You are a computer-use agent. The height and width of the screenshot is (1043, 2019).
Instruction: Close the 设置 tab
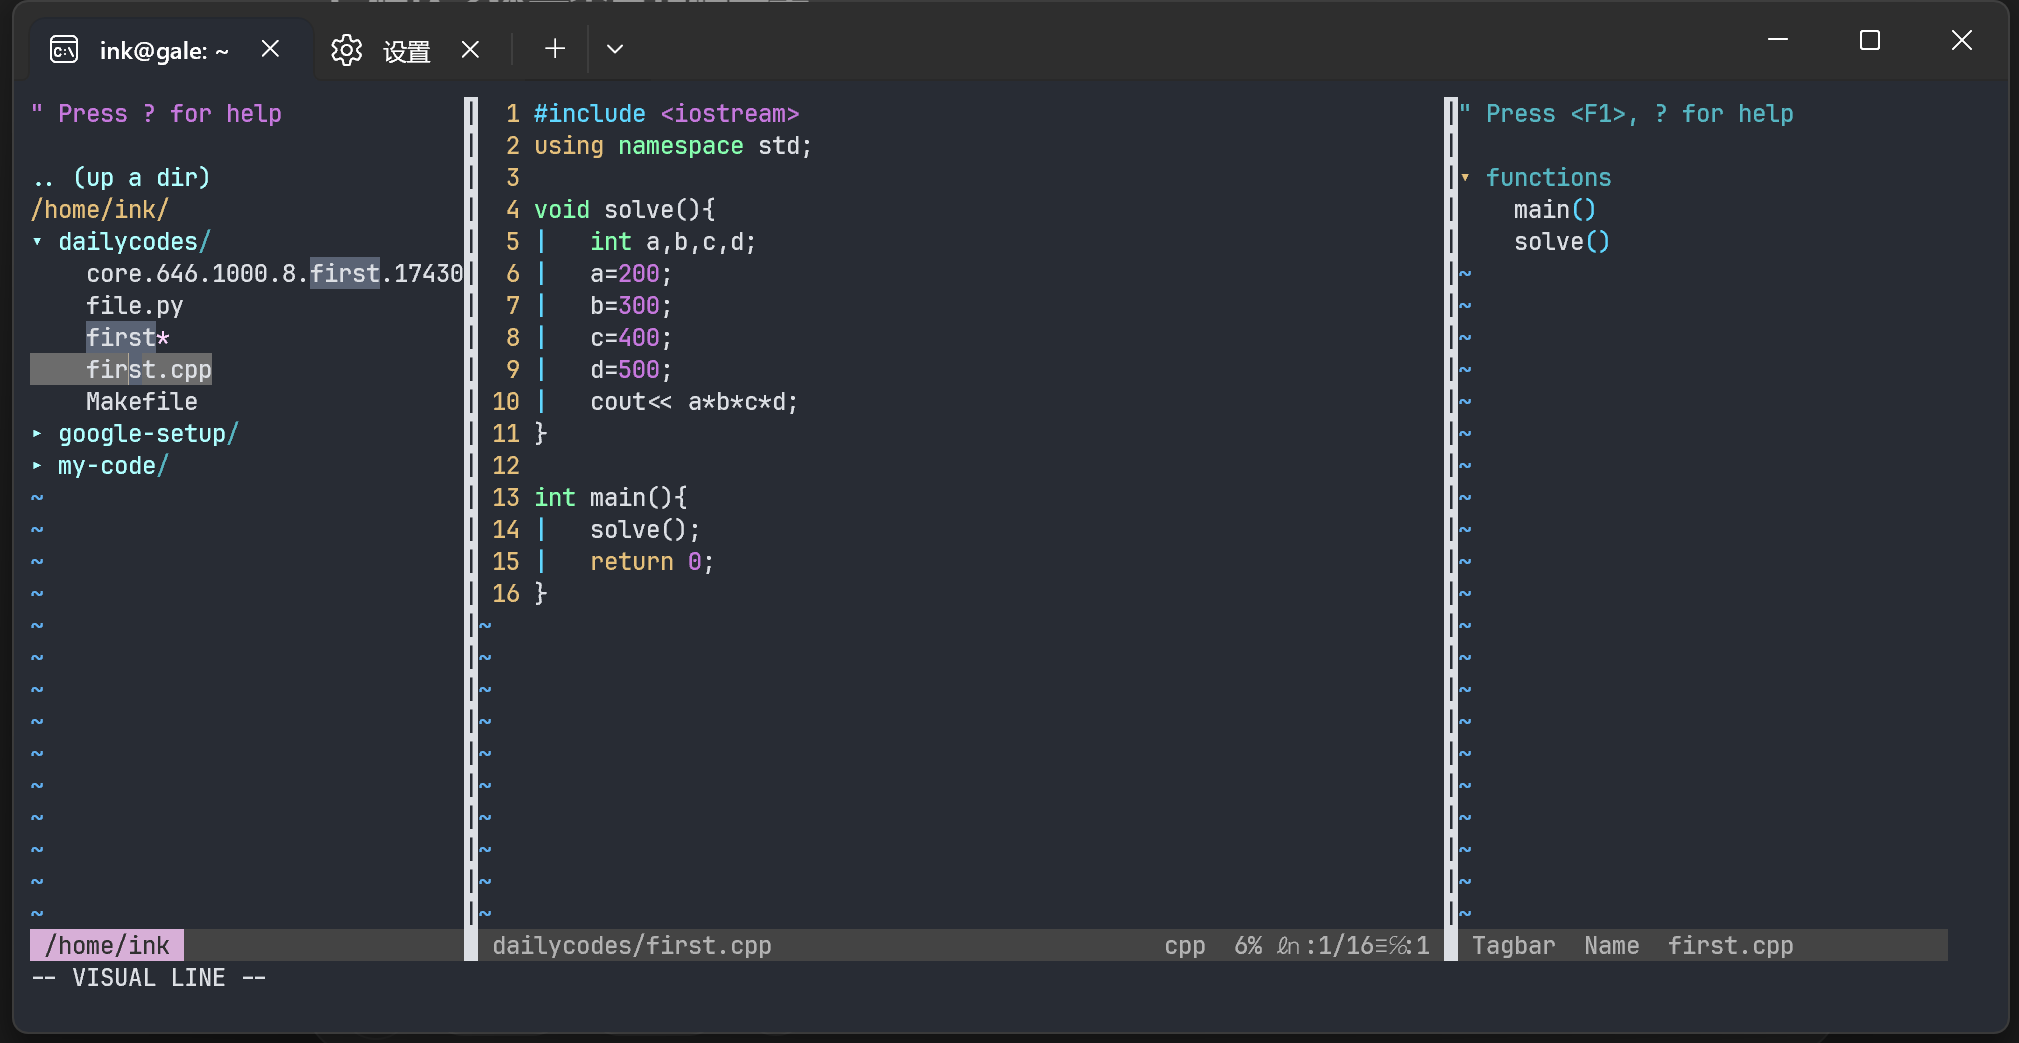pos(470,50)
